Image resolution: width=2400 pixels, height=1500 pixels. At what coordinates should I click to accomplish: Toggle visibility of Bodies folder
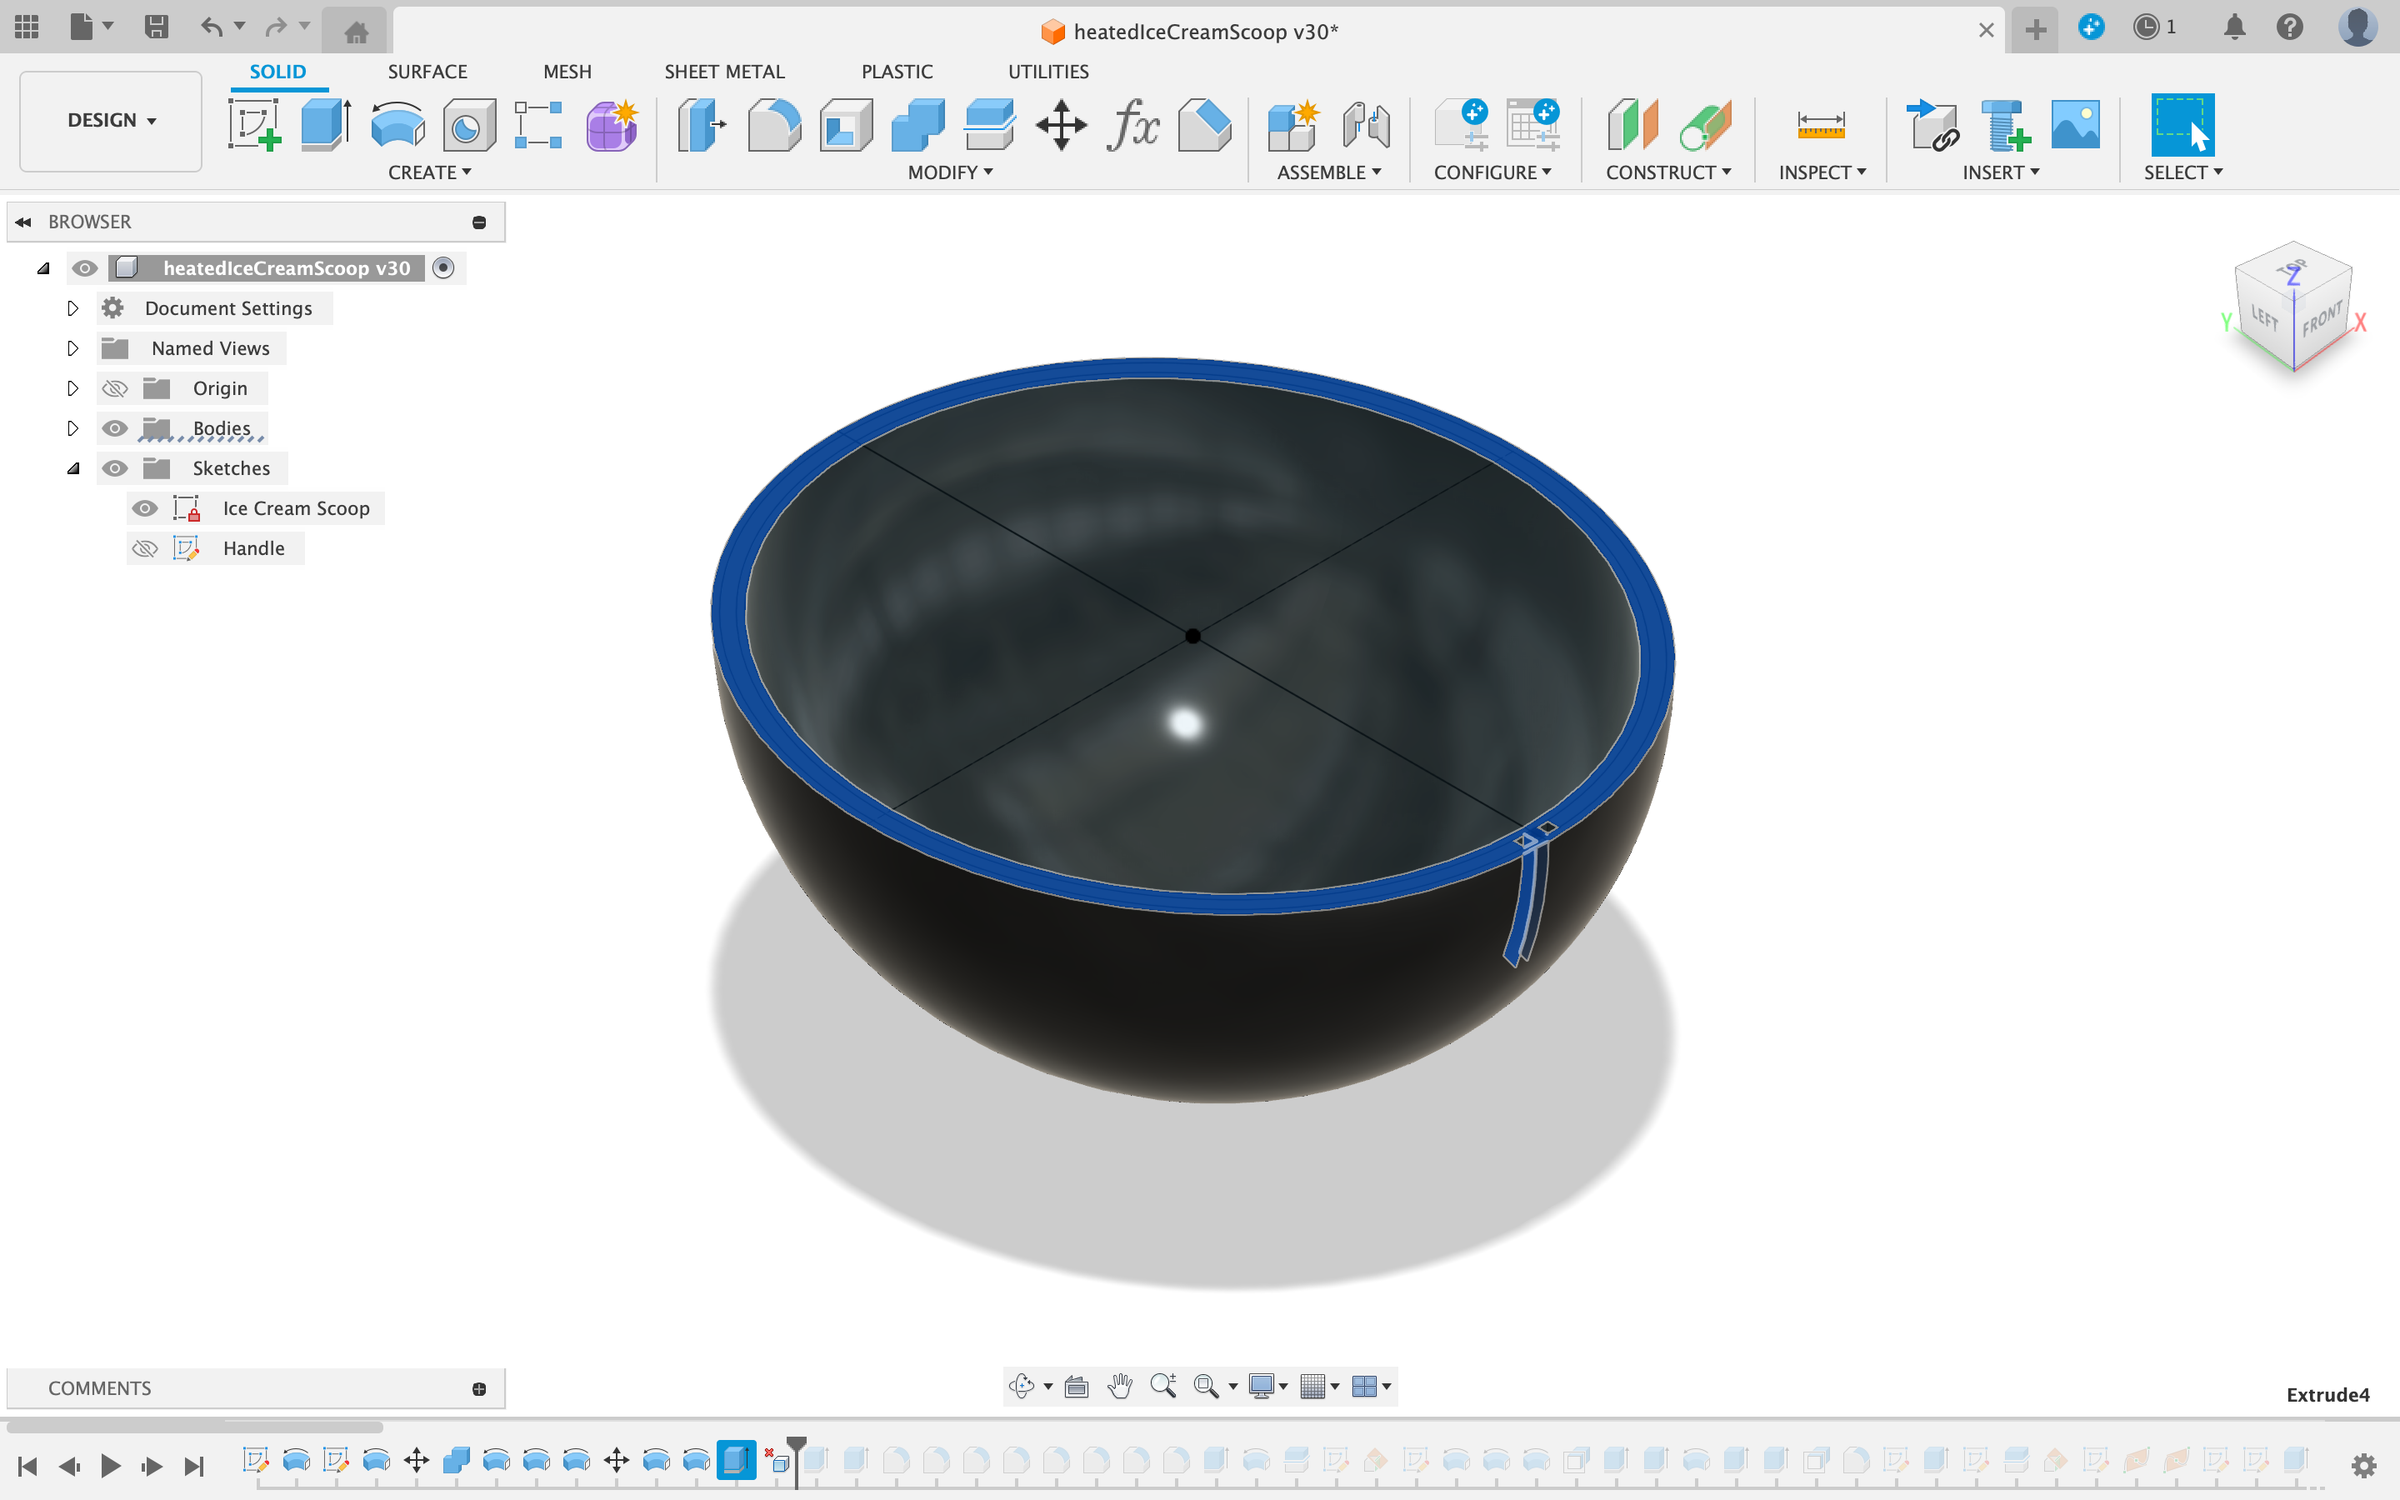[115, 428]
